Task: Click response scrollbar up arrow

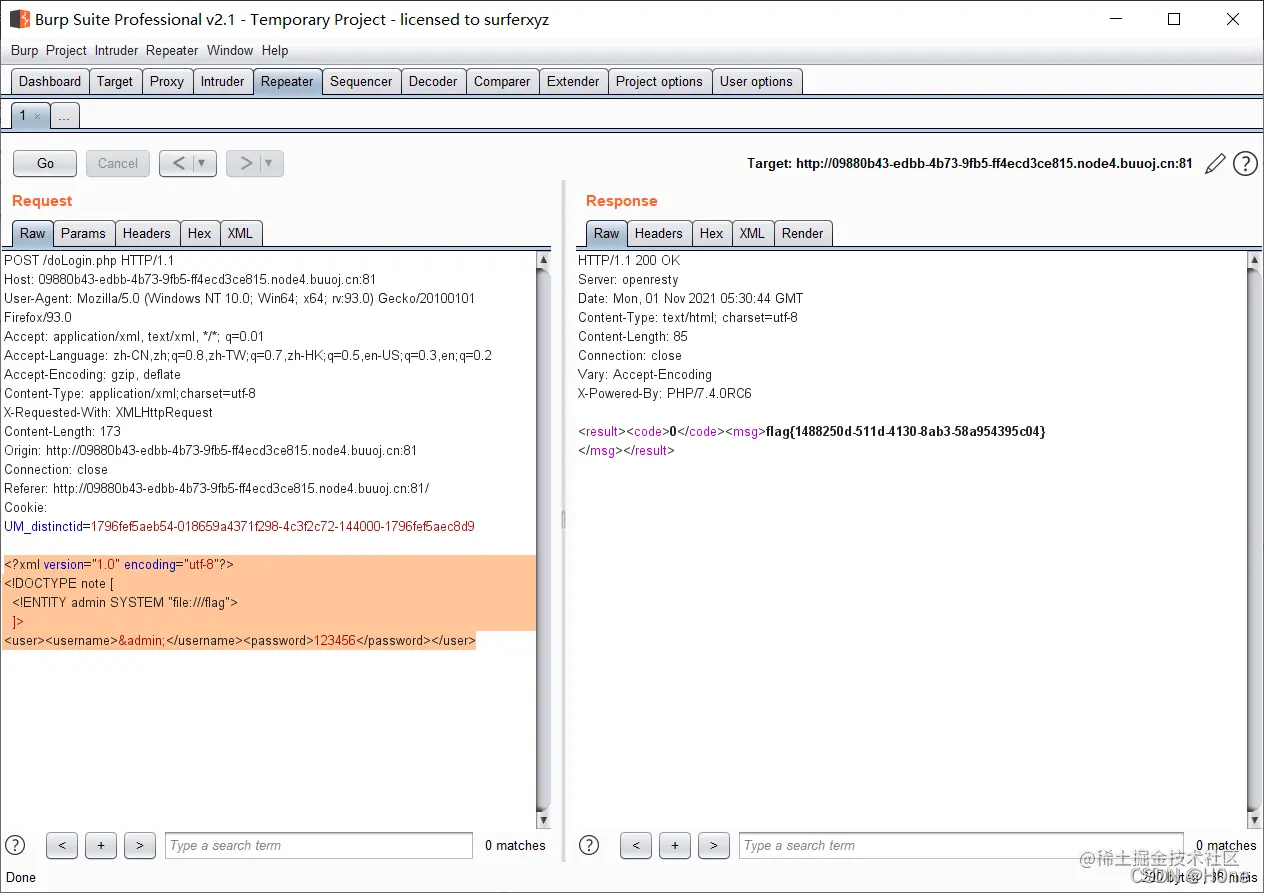Action: click(1255, 260)
